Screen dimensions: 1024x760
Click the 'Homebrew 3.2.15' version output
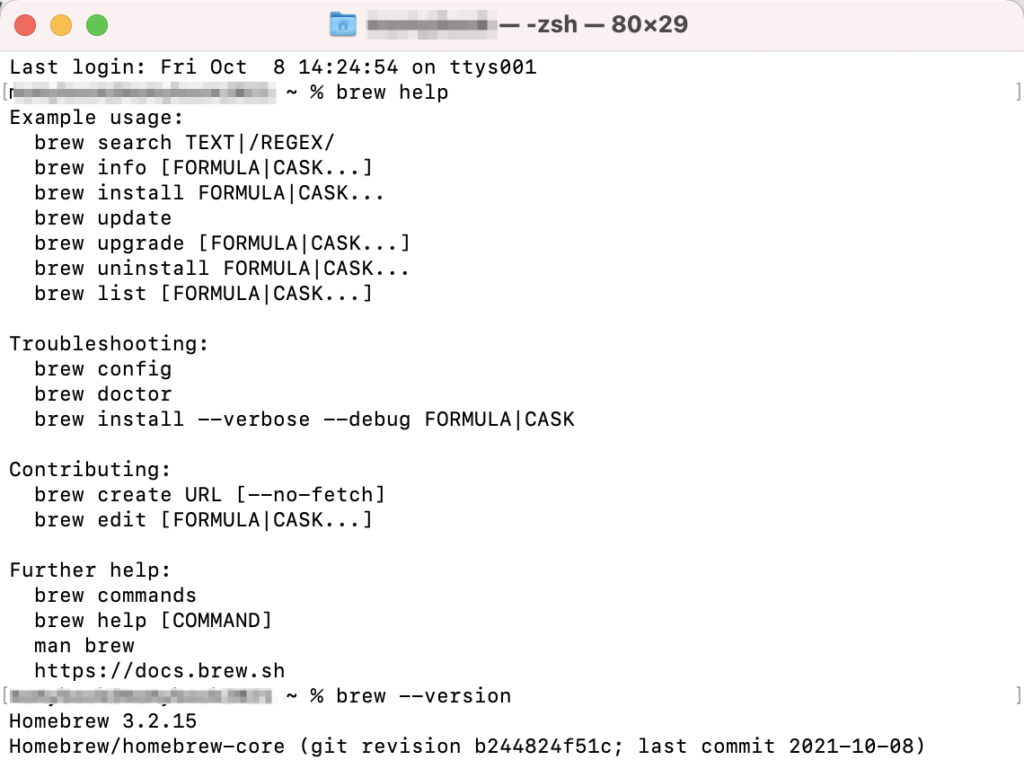[x=103, y=721]
